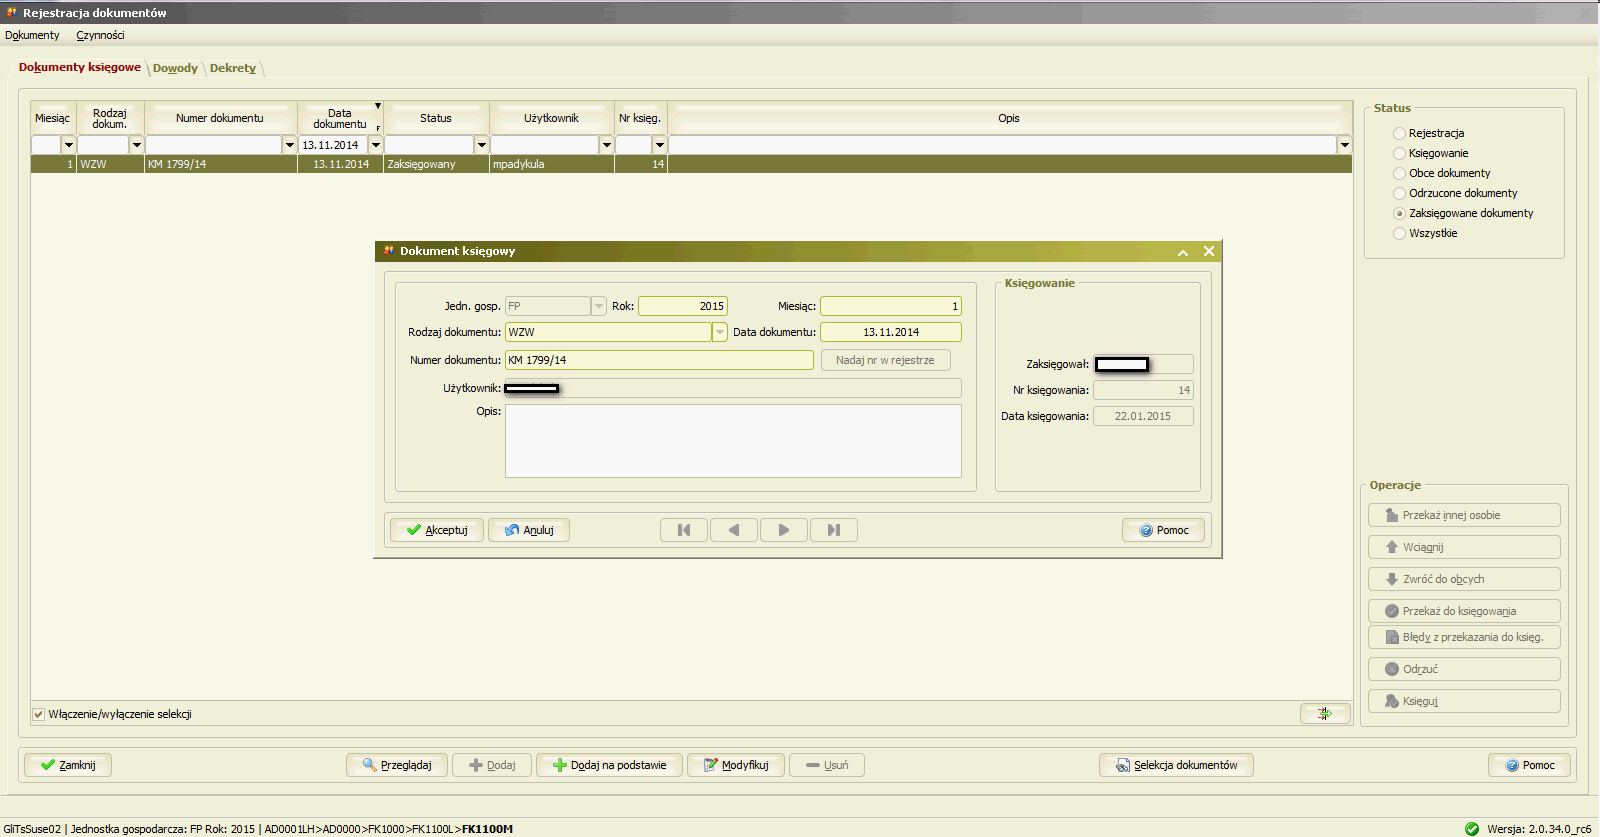Click Zwróć do obcych operation
This screenshot has height=837, width=1600.
pyautogui.click(x=1464, y=579)
